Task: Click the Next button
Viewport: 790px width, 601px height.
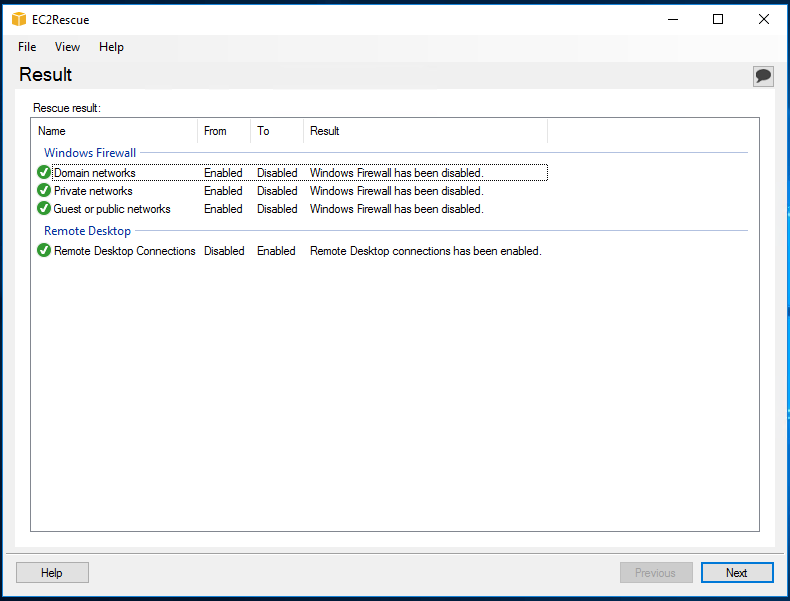Action: click(737, 573)
